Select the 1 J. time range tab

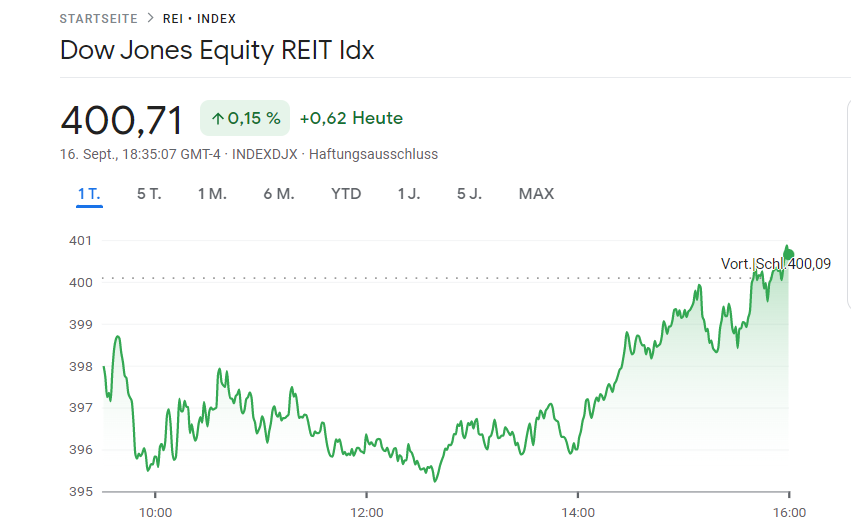tap(409, 194)
